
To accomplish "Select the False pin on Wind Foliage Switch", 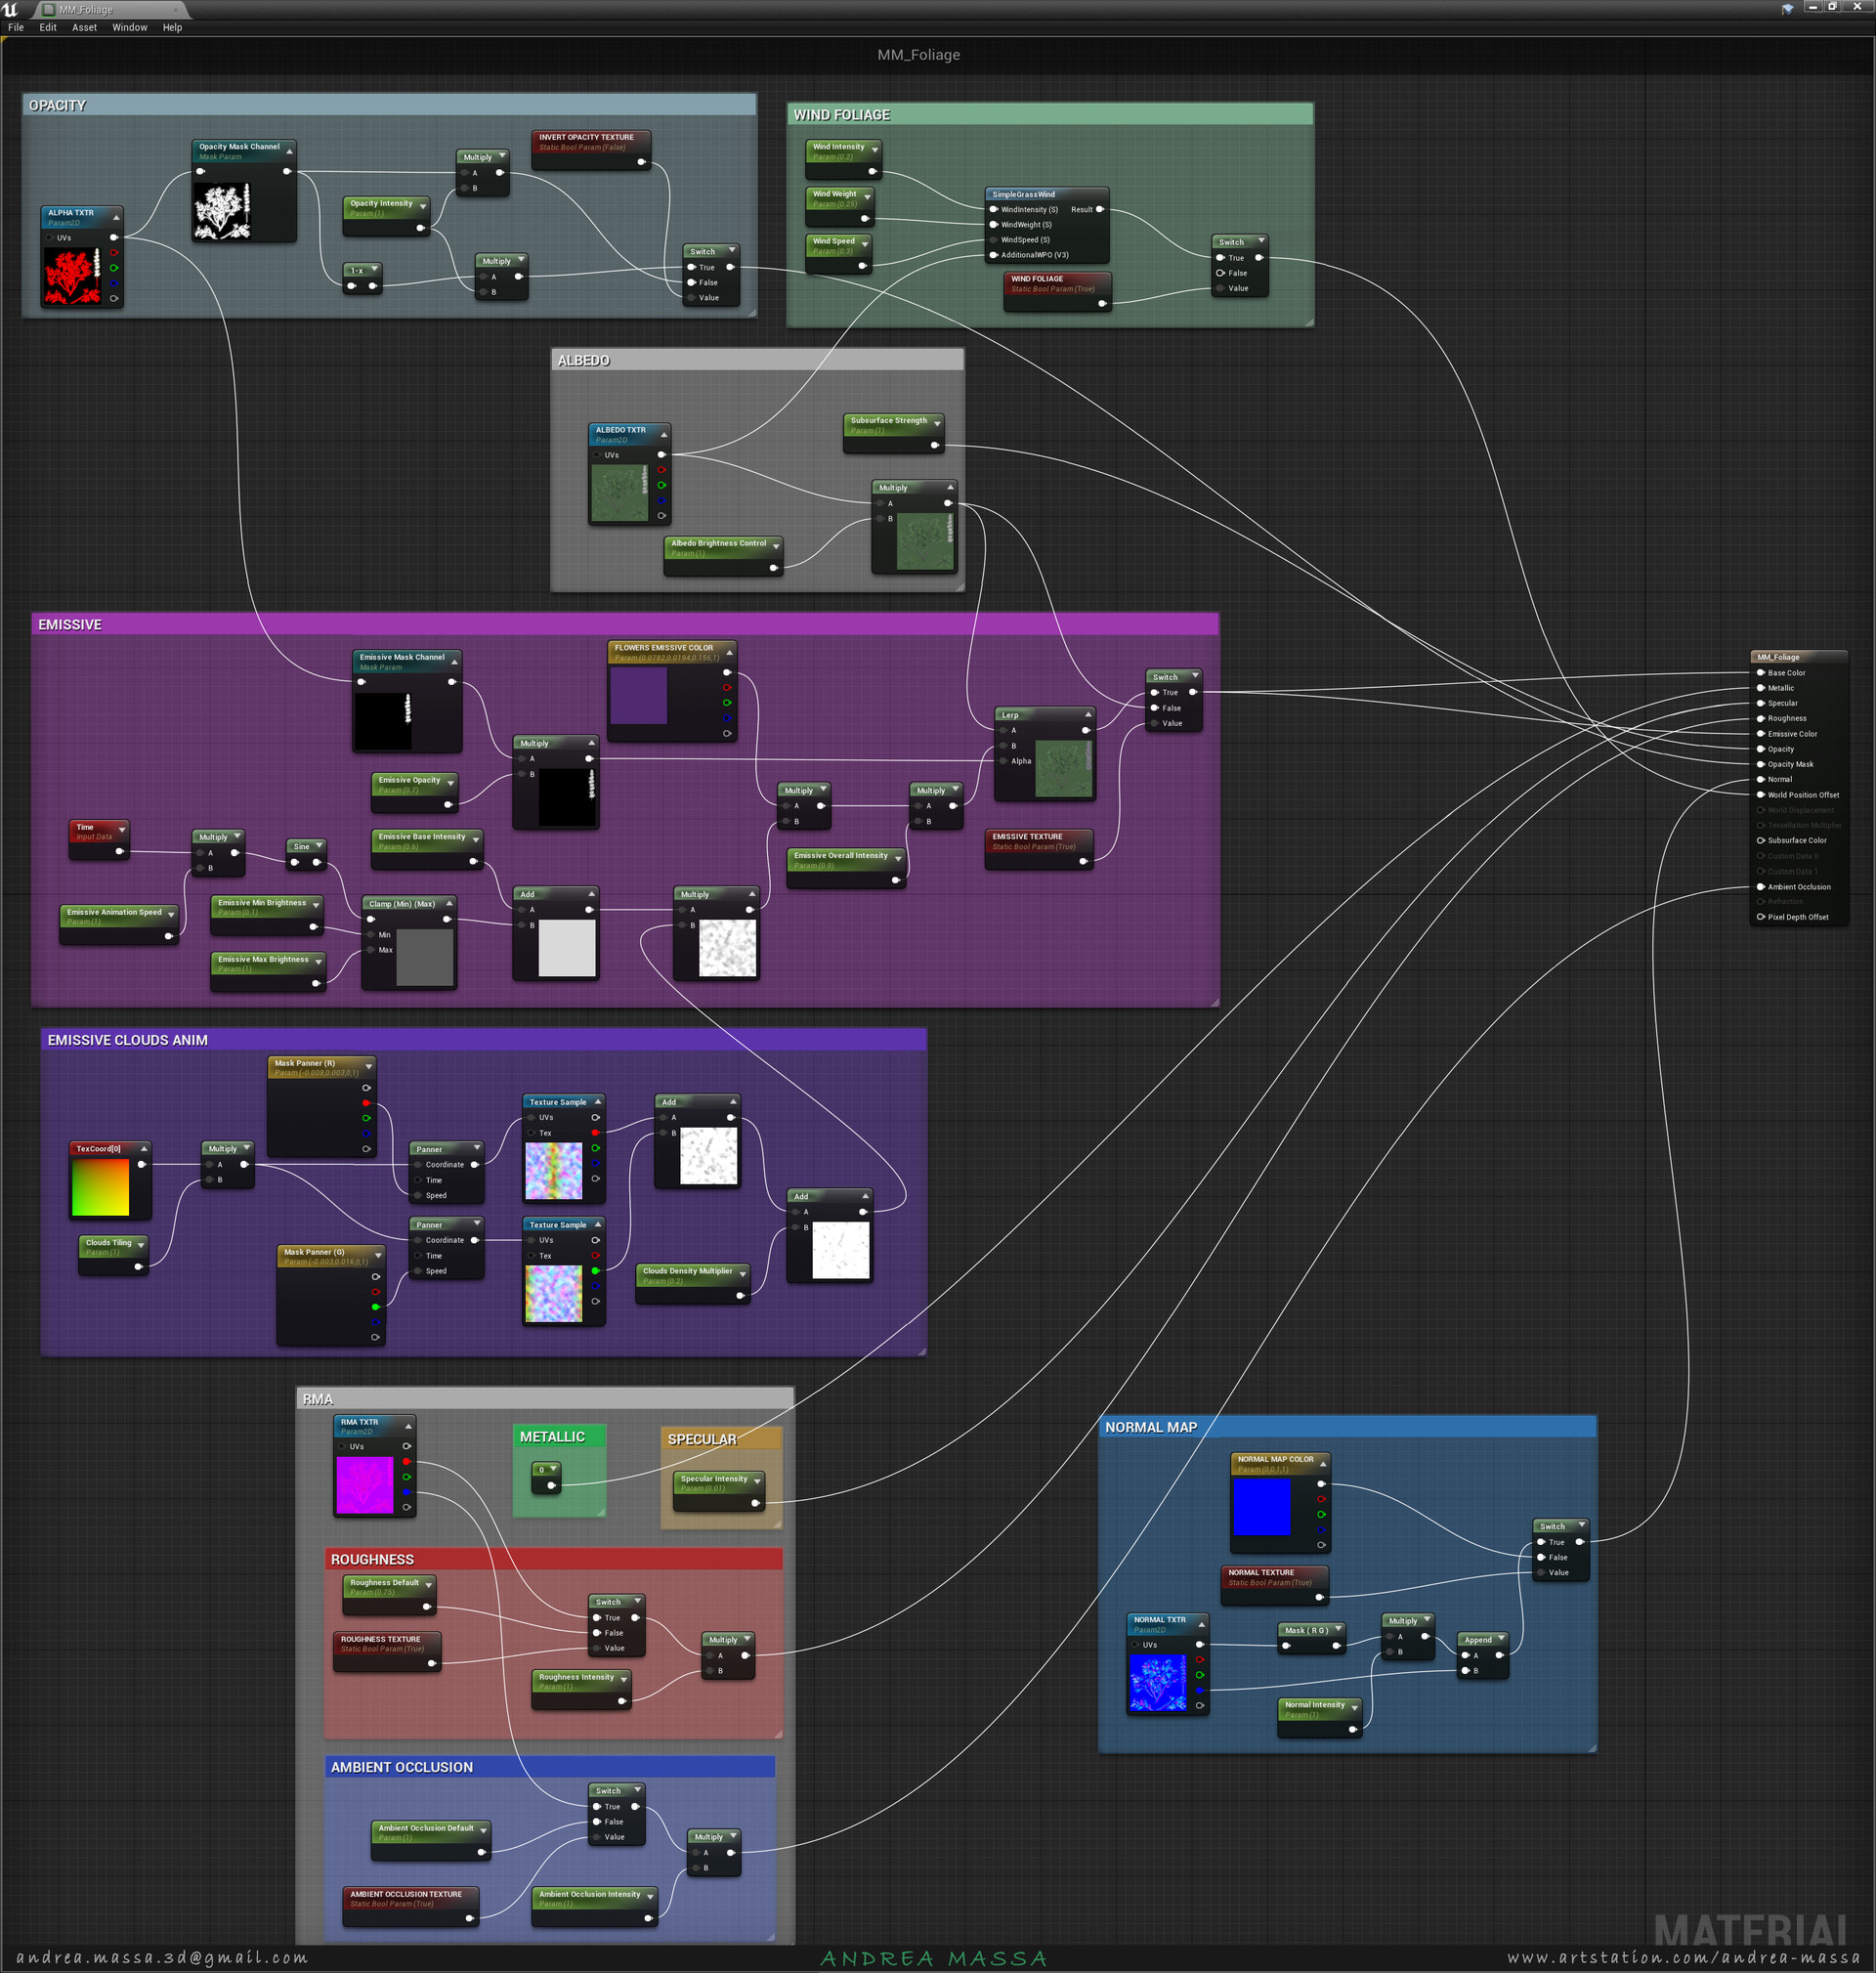I will pos(1220,273).
